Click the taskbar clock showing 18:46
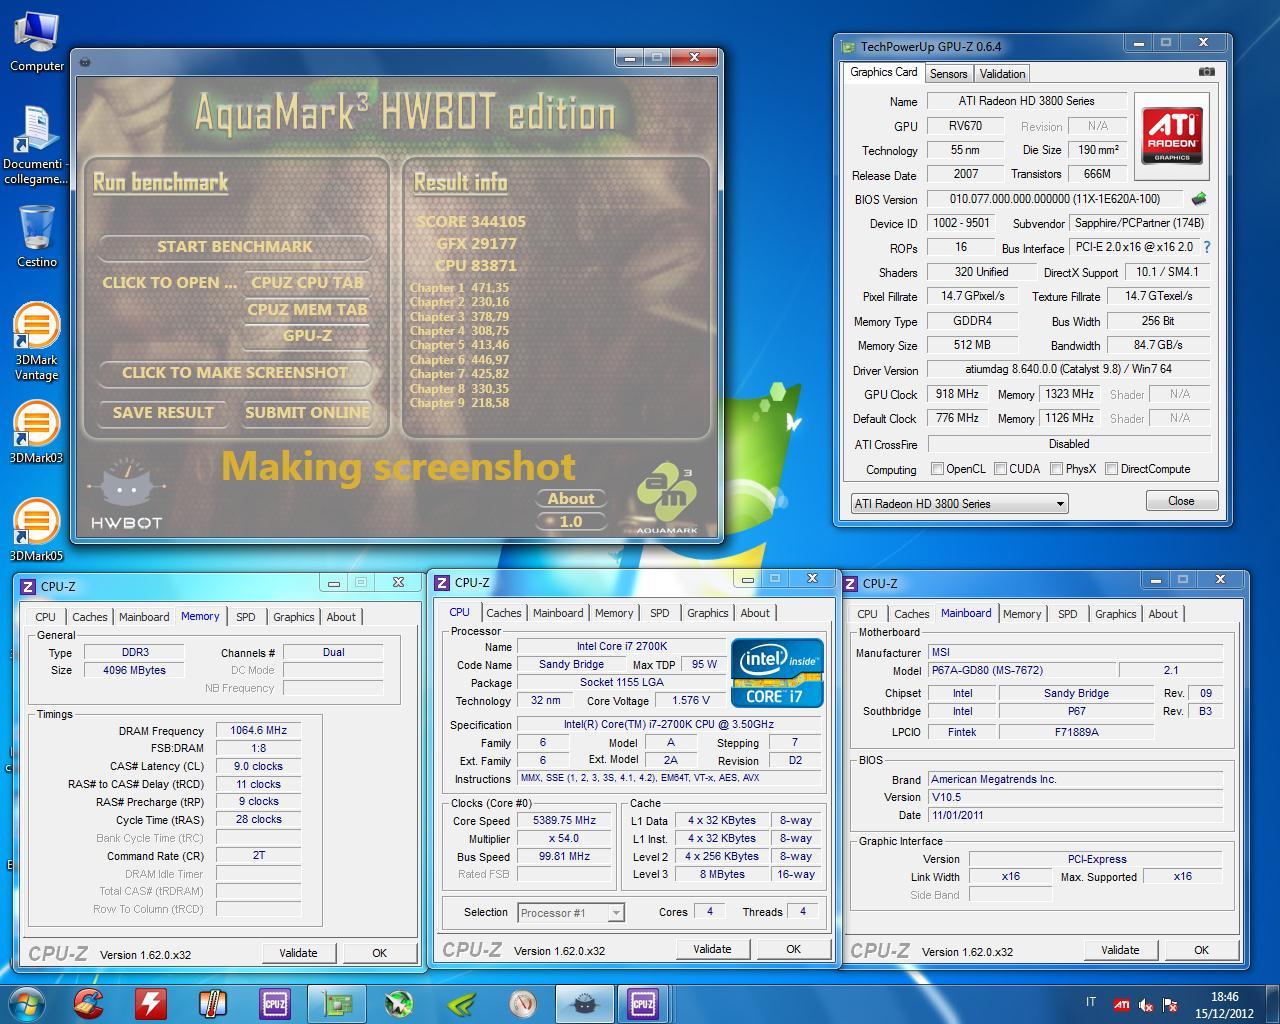Viewport: 1280px width, 1024px height. tap(1224, 1004)
